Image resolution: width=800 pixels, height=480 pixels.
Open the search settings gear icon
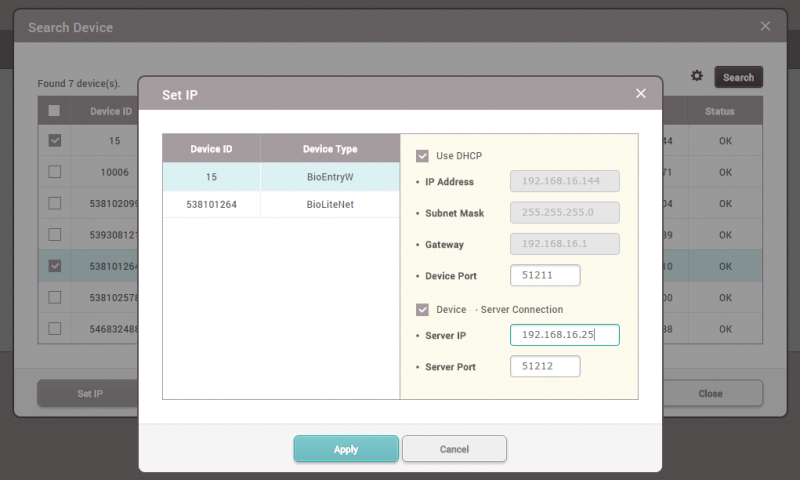[x=697, y=76]
